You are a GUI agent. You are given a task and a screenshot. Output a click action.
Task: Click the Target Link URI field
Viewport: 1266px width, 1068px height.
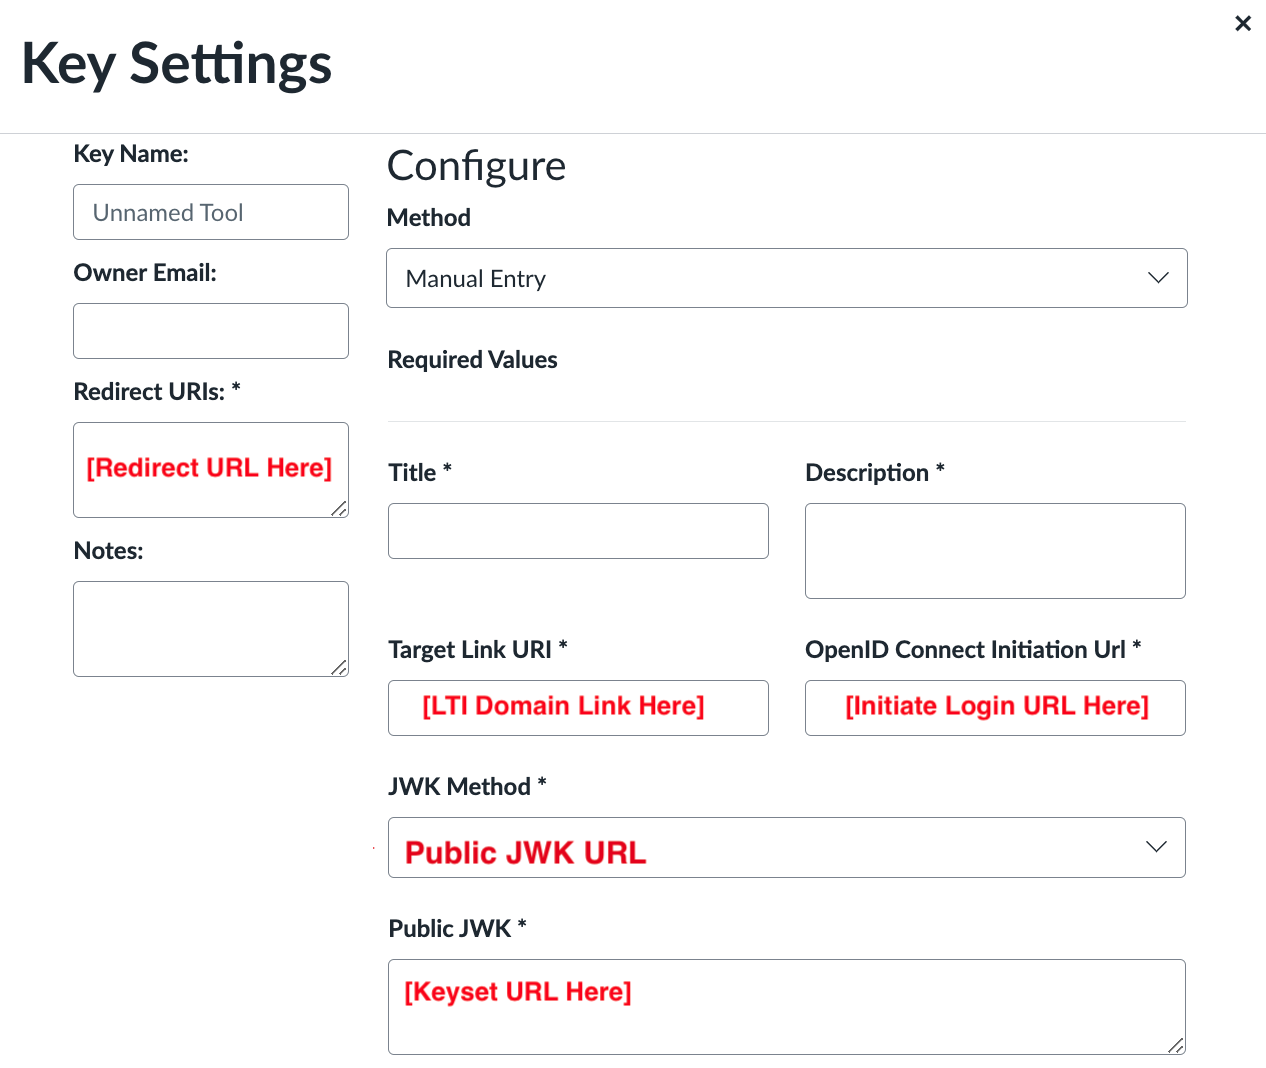coord(578,708)
